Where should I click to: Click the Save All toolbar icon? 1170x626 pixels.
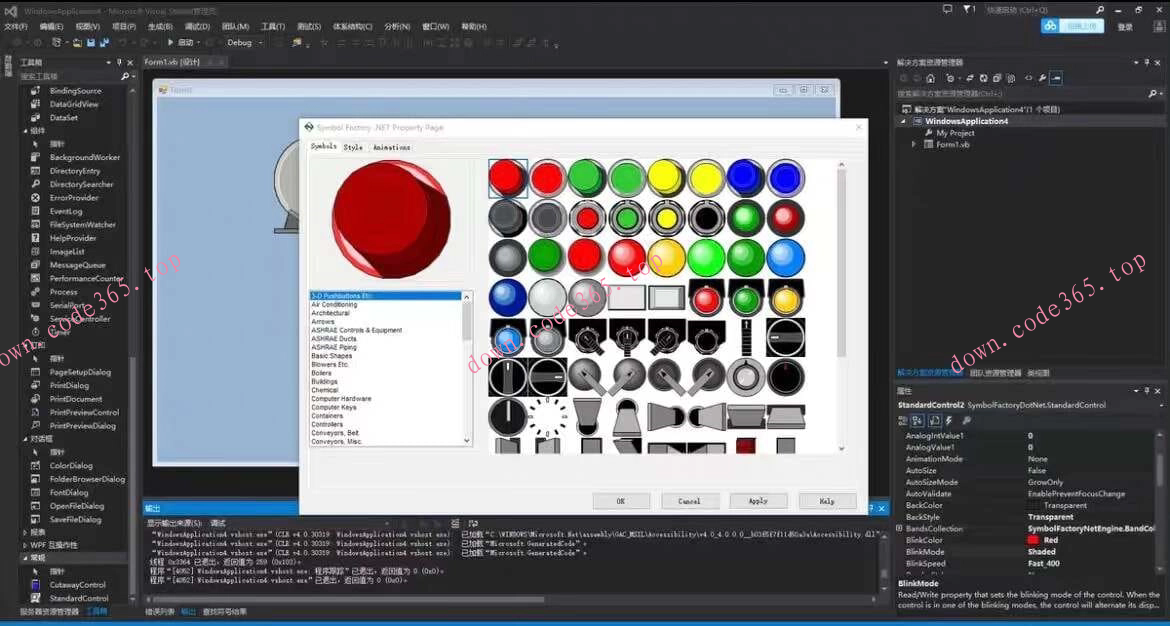pos(102,43)
